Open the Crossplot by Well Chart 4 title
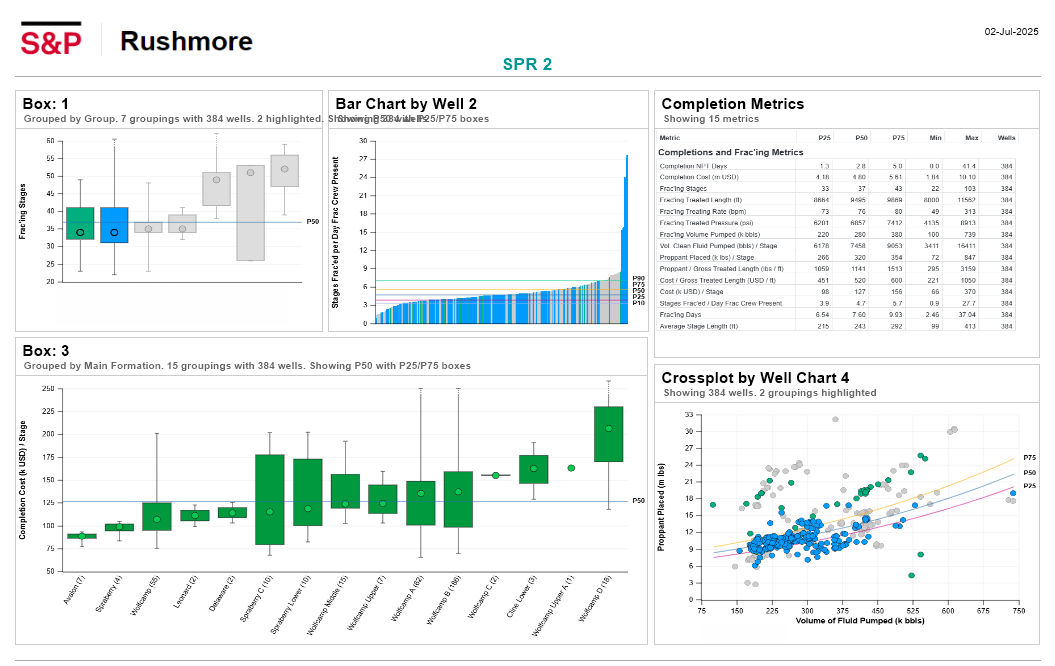 [755, 378]
